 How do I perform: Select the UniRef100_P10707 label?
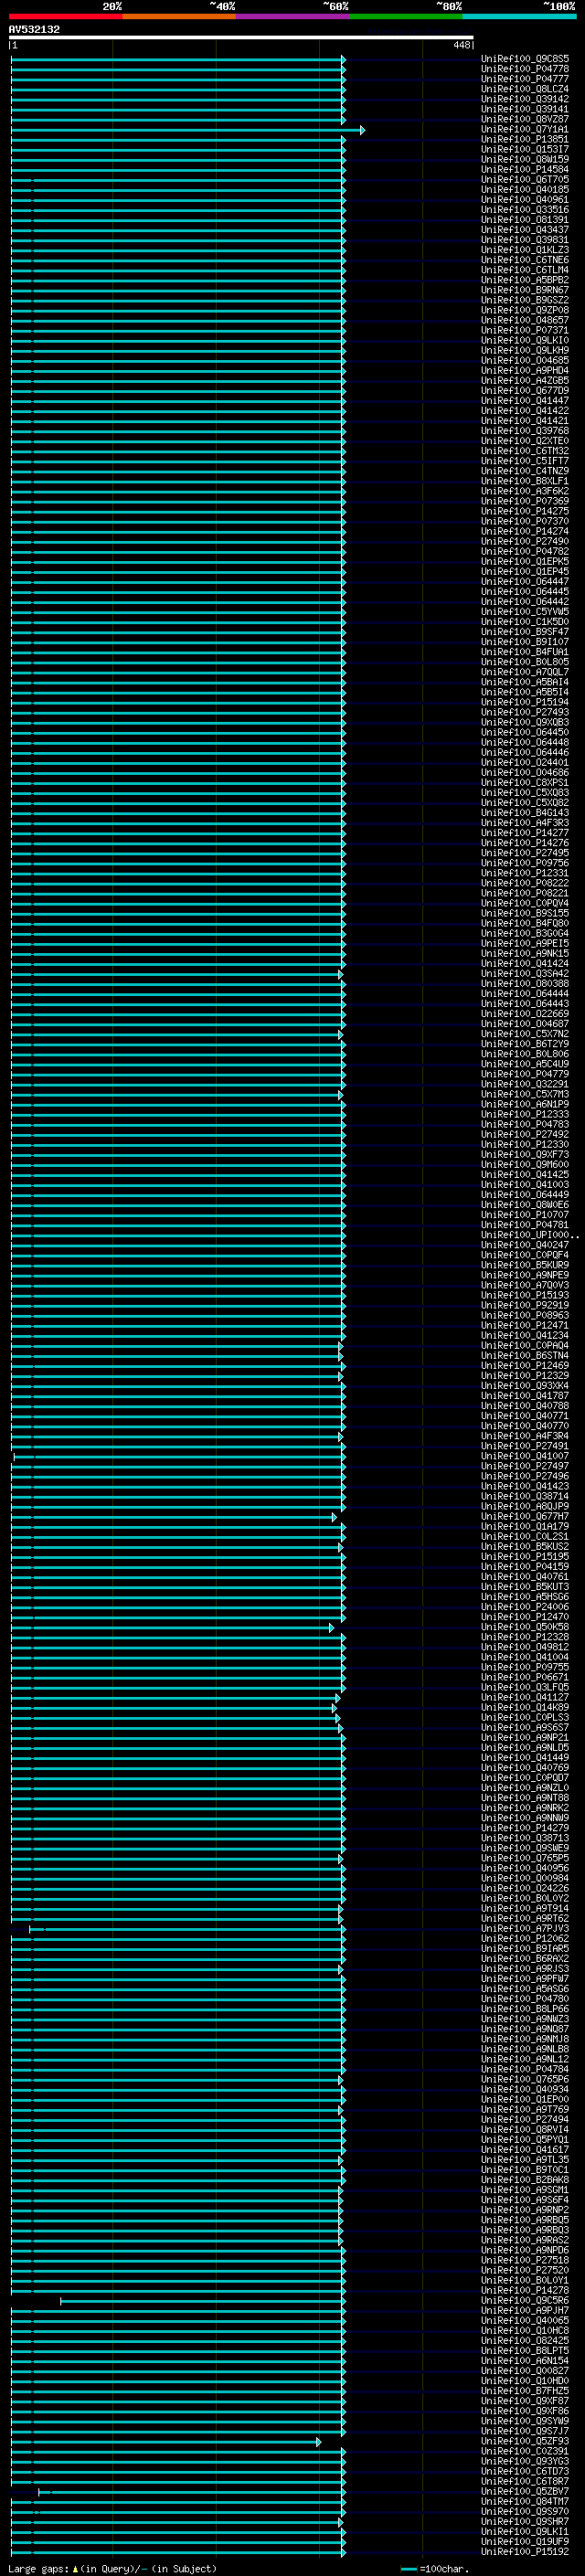tap(525, 1214)
